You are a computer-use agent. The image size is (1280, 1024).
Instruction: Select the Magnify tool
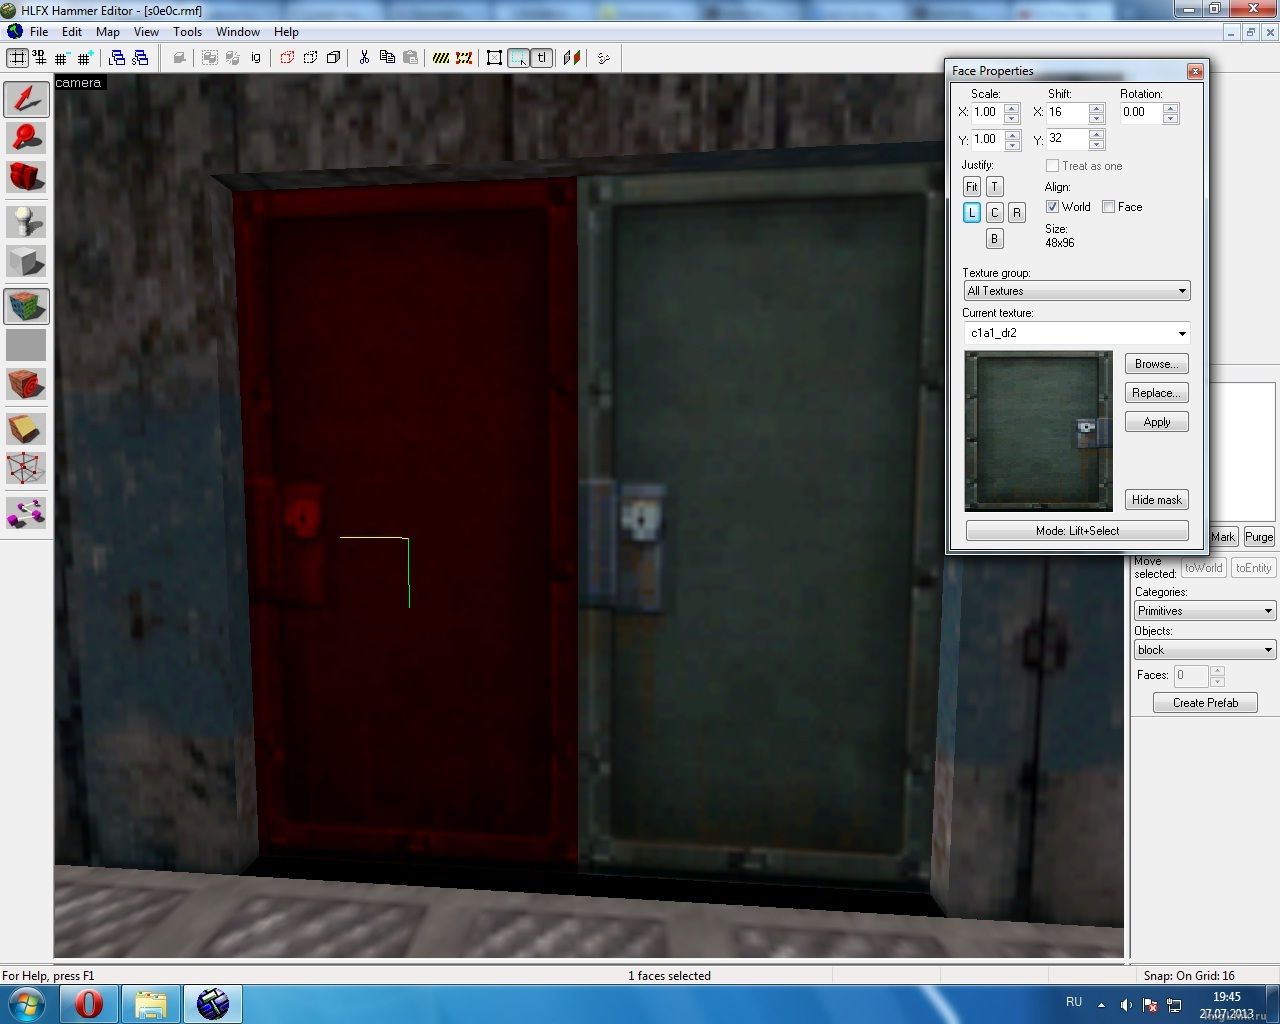(26, 136)
